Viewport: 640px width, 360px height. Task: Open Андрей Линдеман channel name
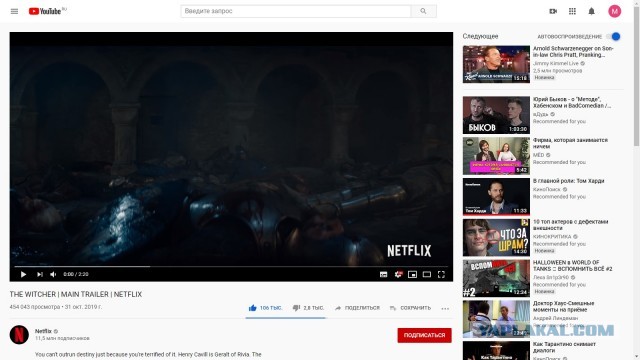(556, 318)
